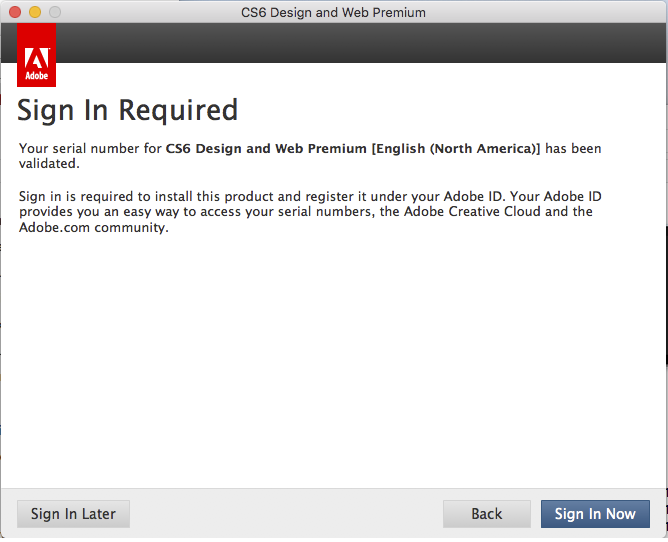The height and width of the screenshot is (542, 668).
Task: Click the grayed-out zoom window button
Action: click(x=55, y=12)
